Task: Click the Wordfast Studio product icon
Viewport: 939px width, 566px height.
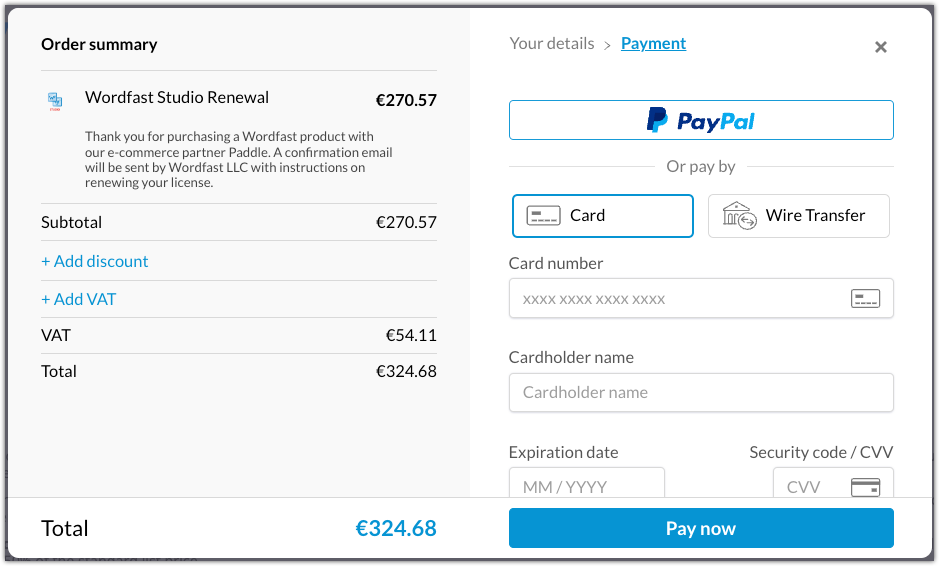Action: [55, 101]
